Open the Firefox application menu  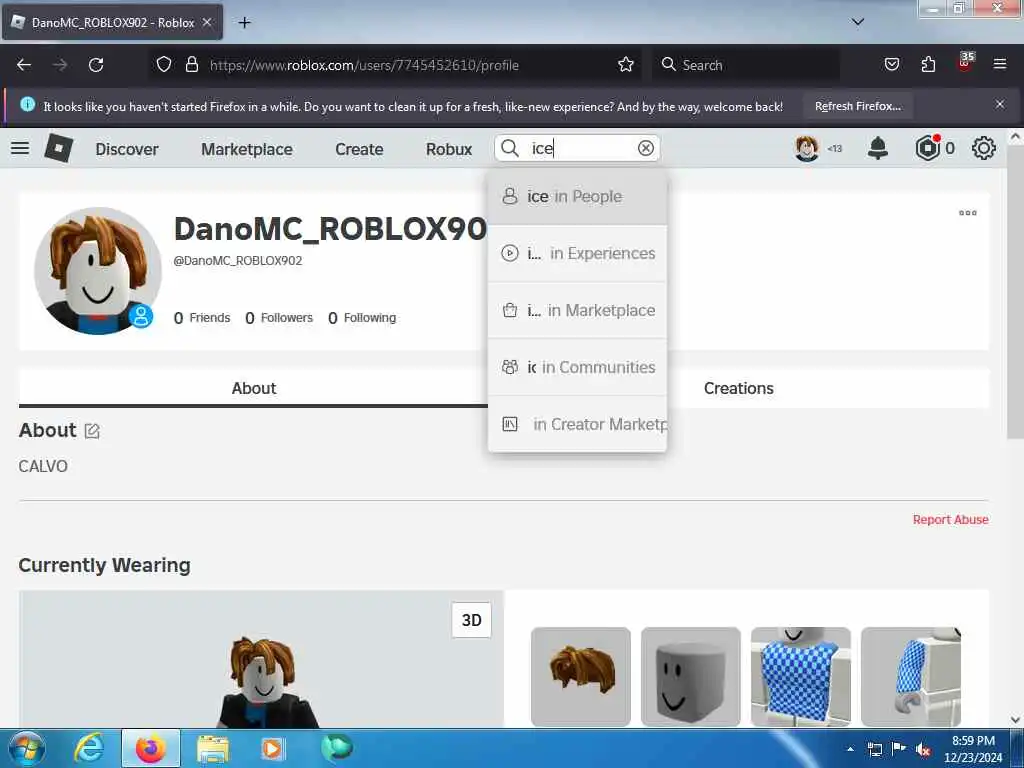pyautogui.click(x=1000, y=64)
